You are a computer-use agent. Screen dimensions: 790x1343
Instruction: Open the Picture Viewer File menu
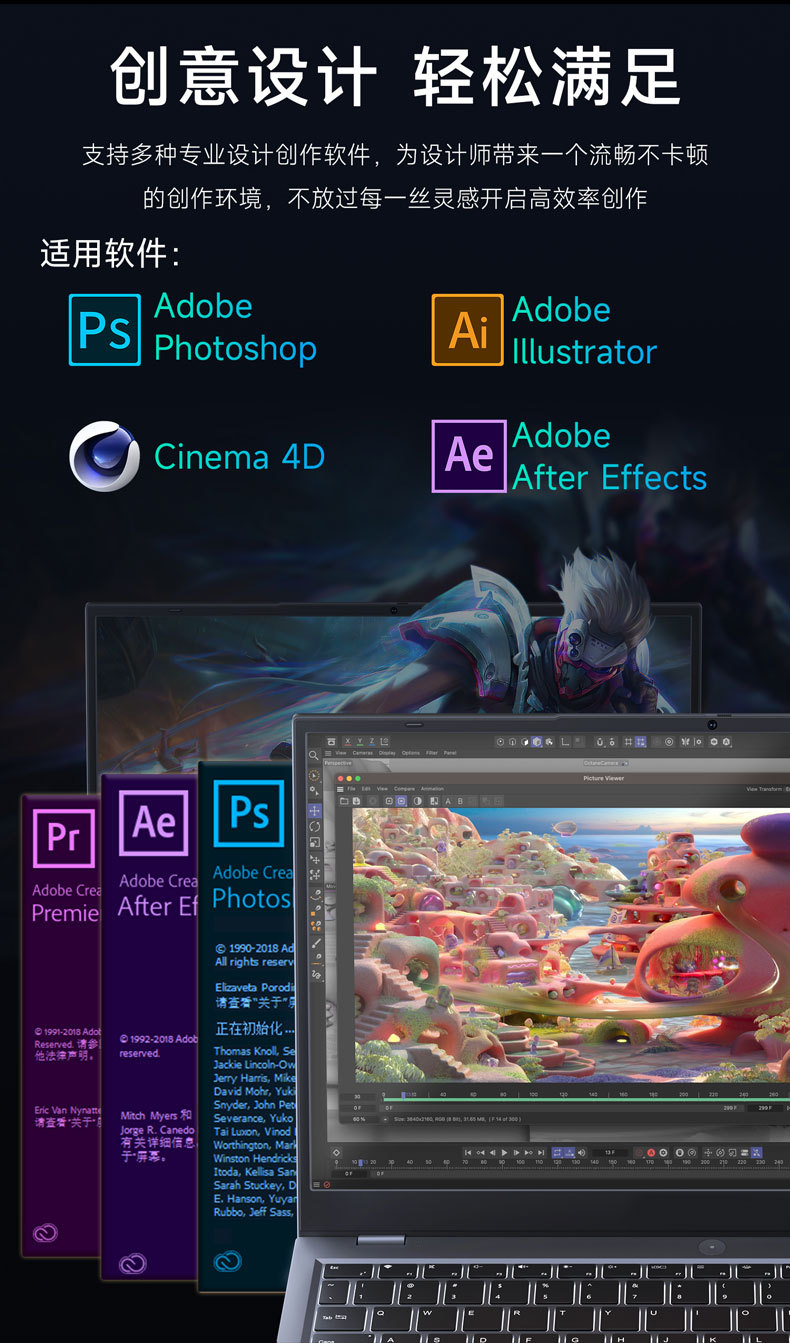coord(351,788)
